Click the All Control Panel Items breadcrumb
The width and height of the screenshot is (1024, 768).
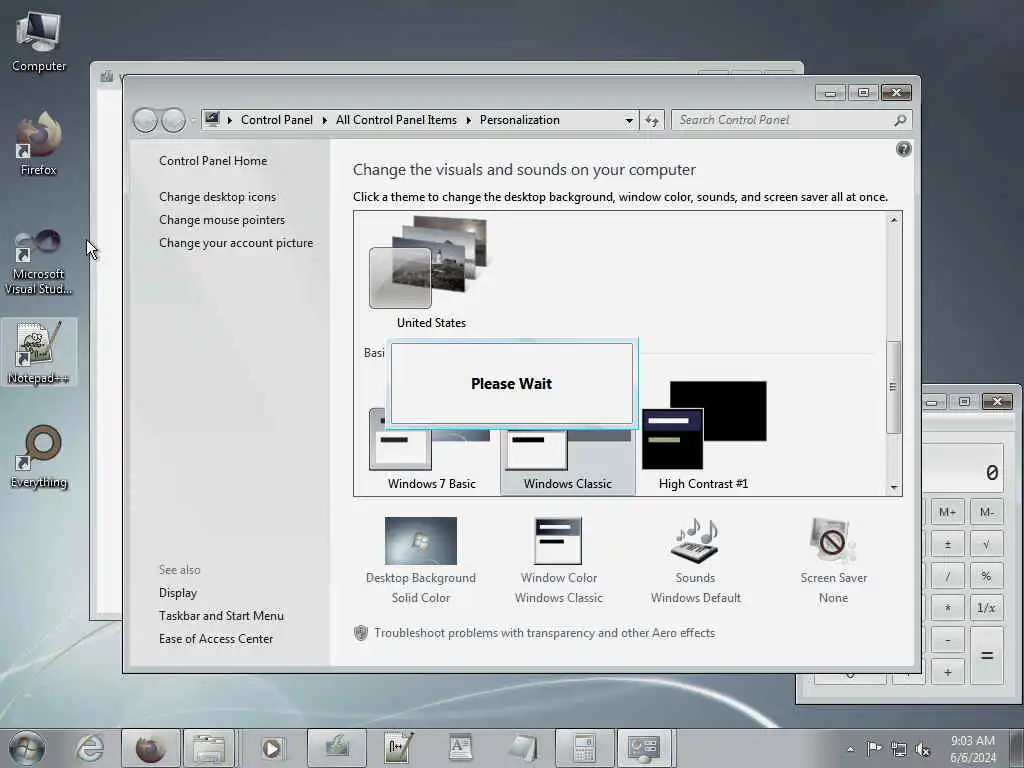click(x=396, y=120)
